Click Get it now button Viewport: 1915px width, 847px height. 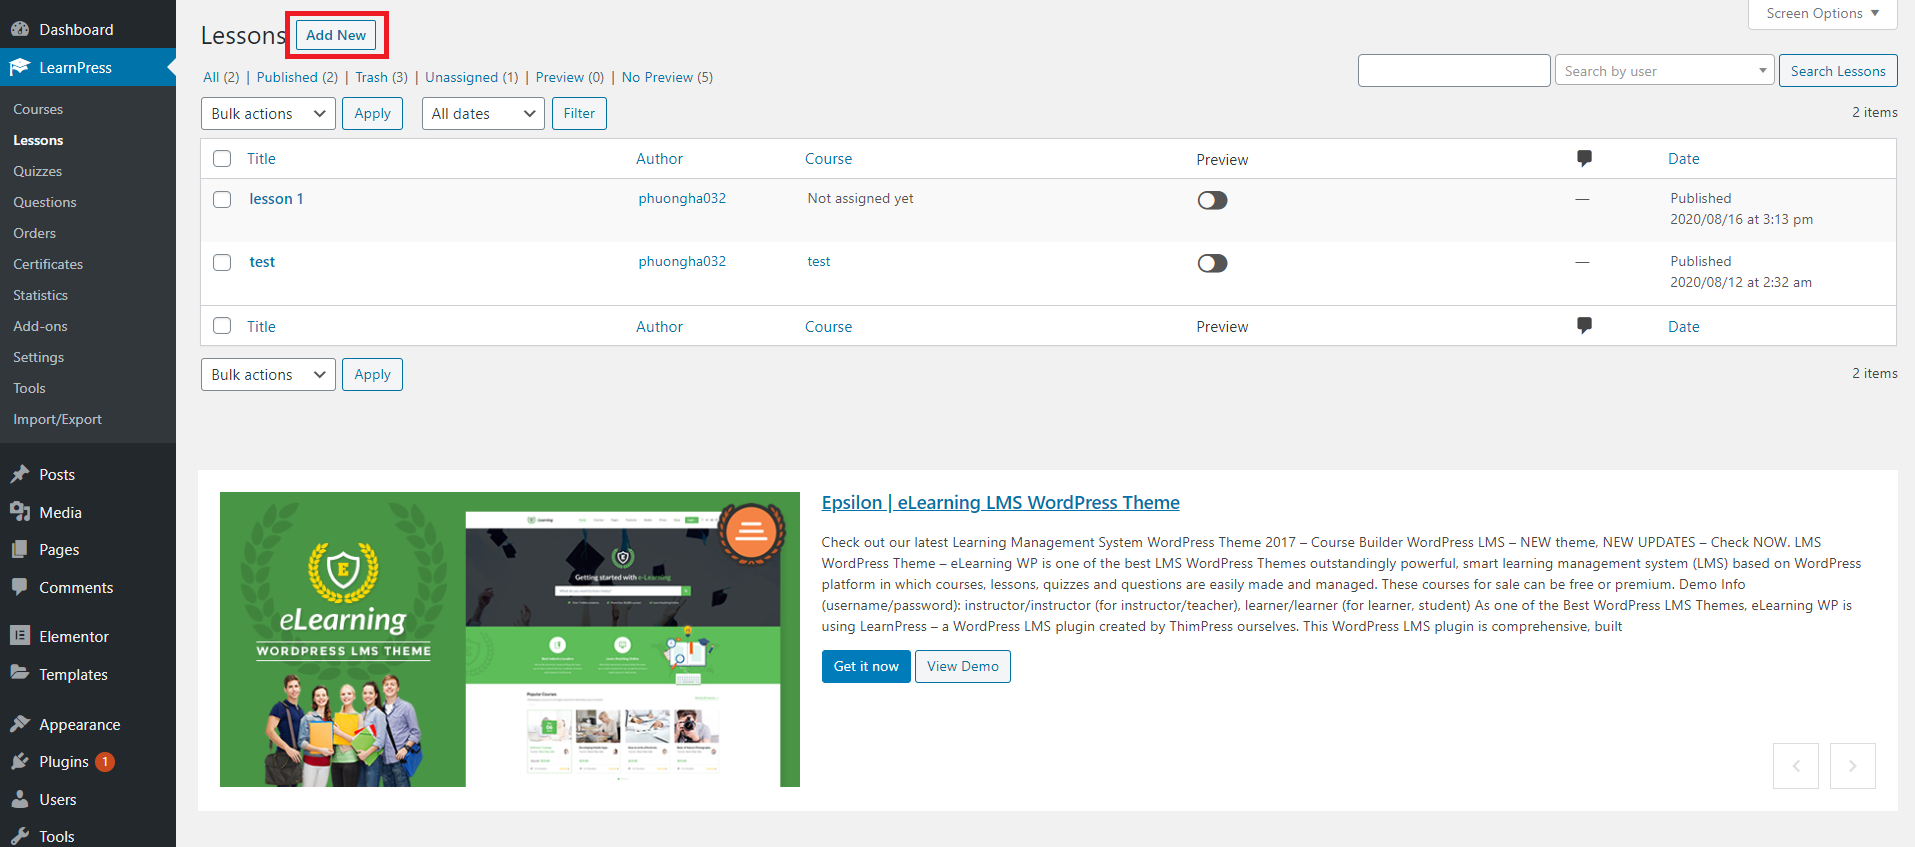(x=866, y=666)
